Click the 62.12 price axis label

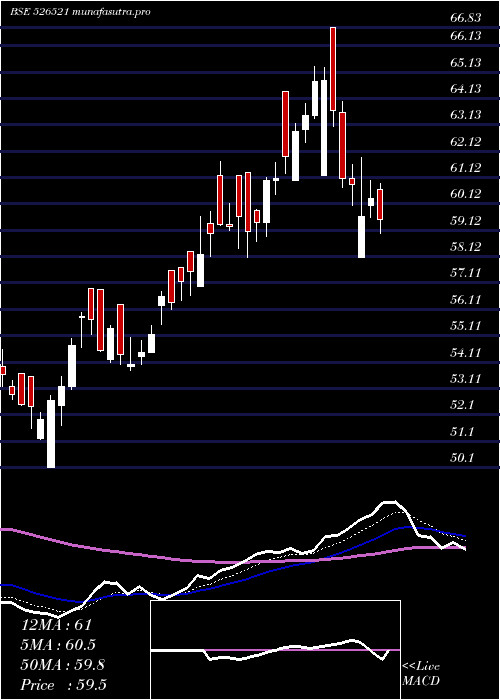click(466, 142)
